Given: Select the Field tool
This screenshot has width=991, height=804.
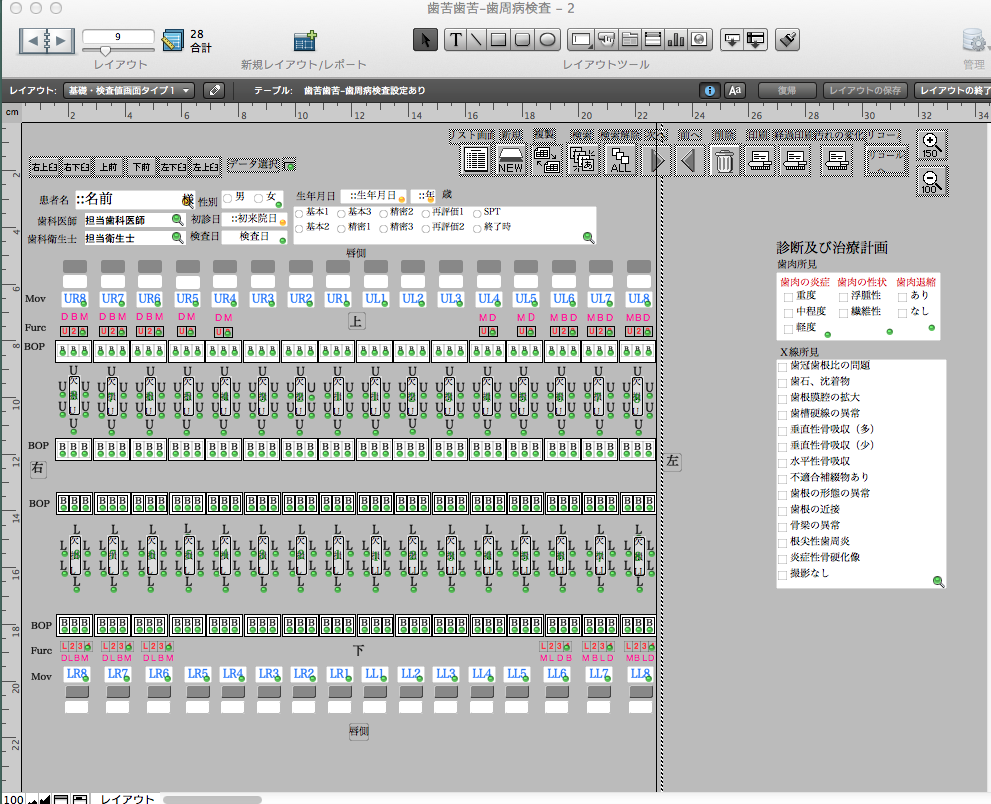Looking at the screenshot, I should (732, 40).
